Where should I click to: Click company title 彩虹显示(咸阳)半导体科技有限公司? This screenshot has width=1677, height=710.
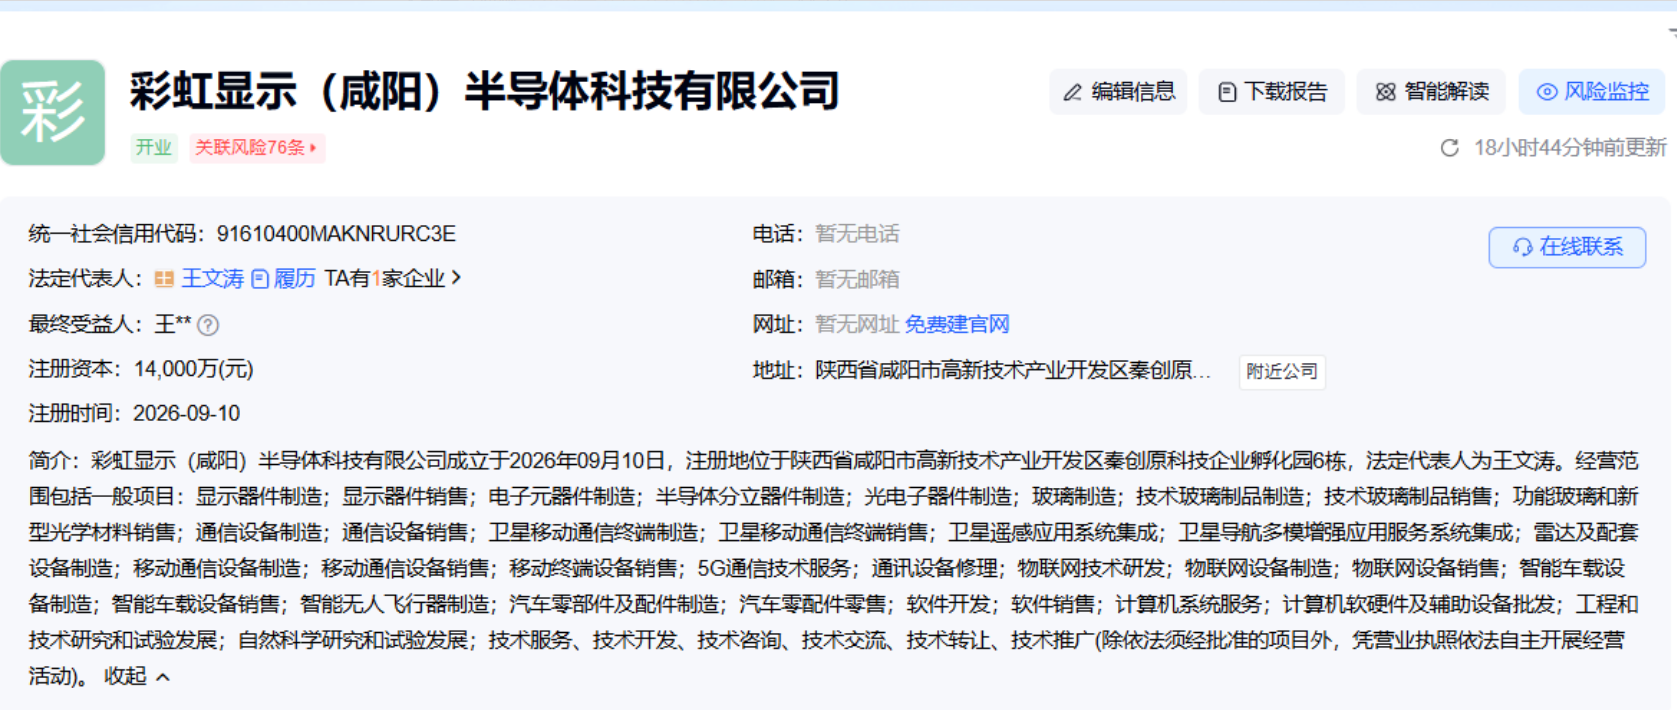tap(484, 91)
